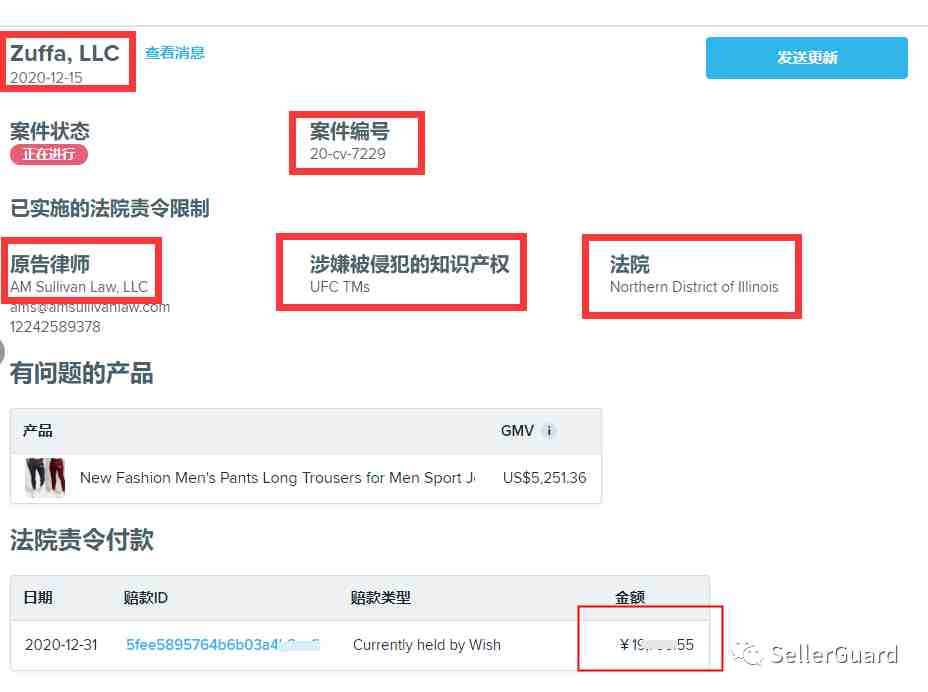Click the AM Sullivan Law, LLC name
Screen dimensions: 928x692
(x=79, y=287)
